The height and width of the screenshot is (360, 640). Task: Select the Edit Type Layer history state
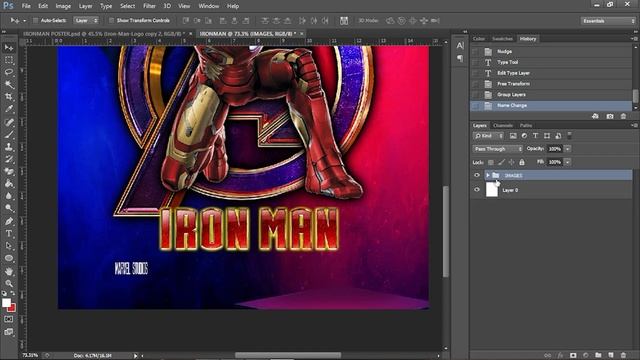pos(551,73)
